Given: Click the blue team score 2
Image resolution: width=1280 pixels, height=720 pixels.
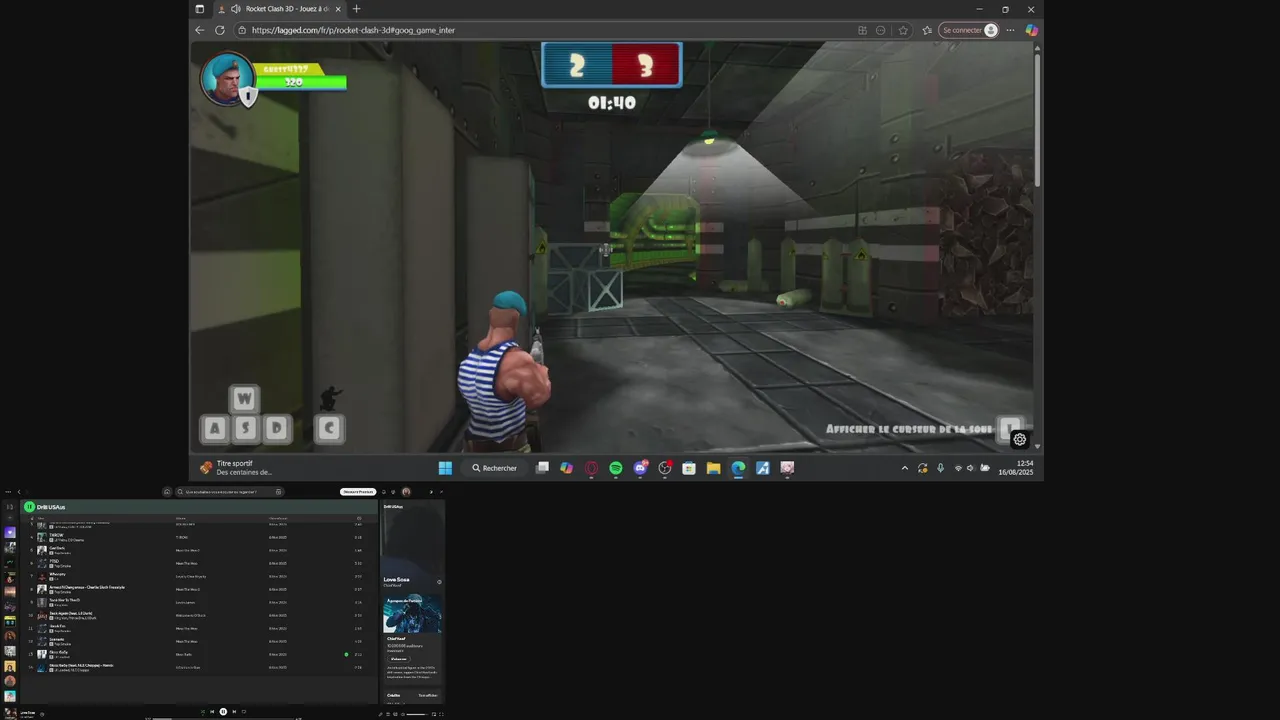Looking at the screenshot, I should click(x=577, y=66).
